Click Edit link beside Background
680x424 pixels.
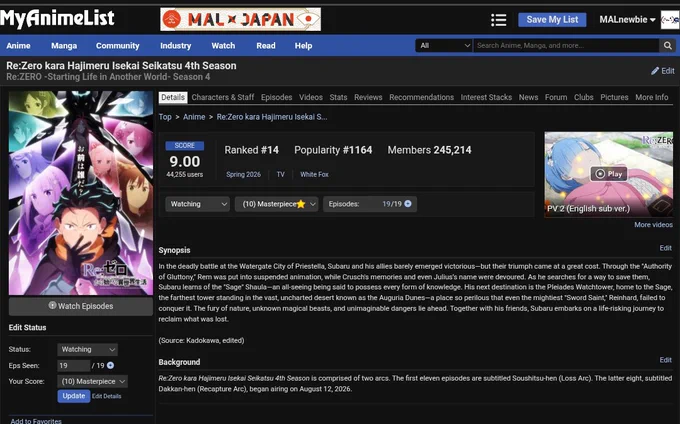coord(665,360)
